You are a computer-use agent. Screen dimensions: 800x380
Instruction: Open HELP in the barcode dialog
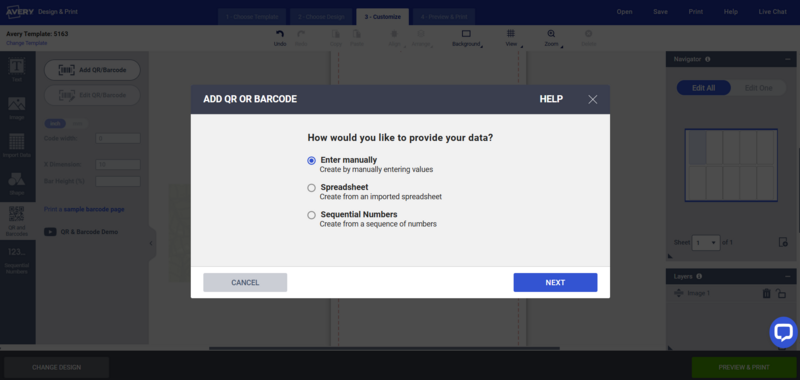click(551, 99)
